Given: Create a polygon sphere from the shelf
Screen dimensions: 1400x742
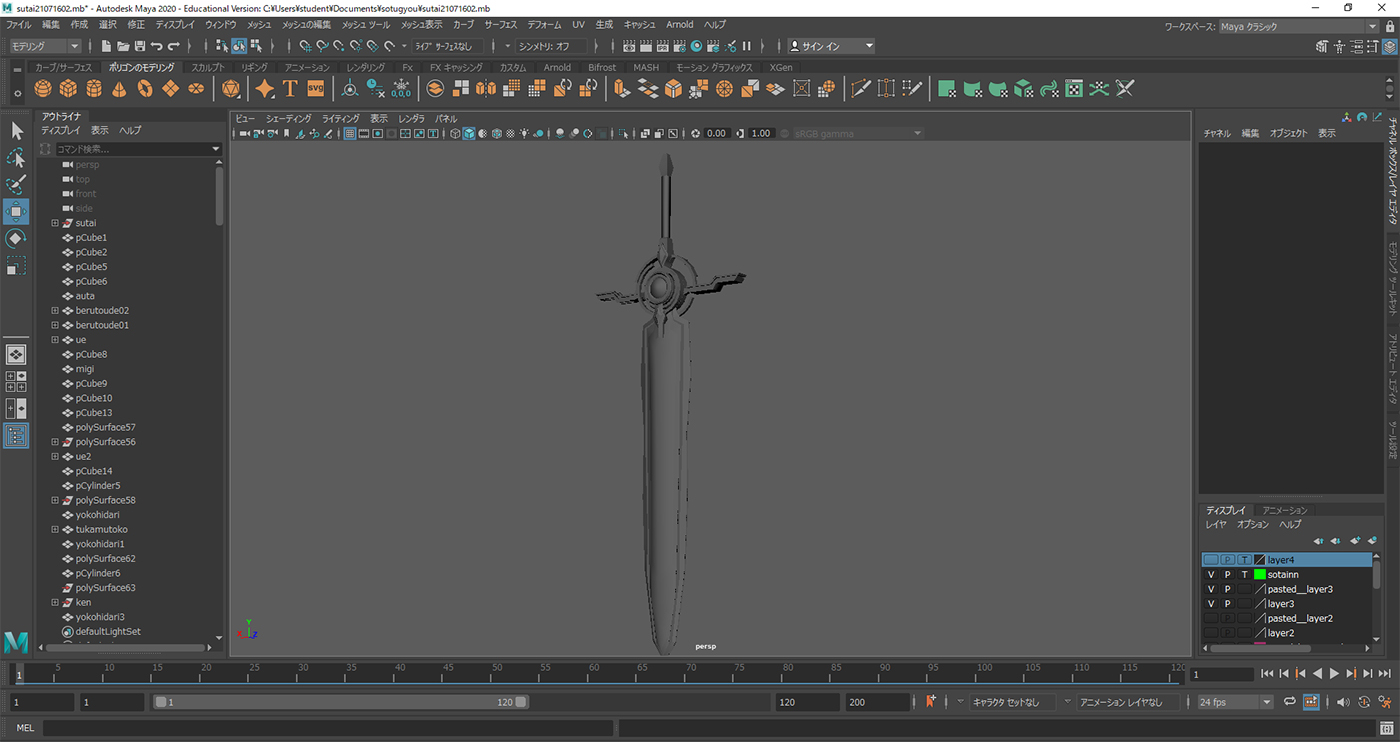Looking at the screenshot, I should tap(42, 89).
